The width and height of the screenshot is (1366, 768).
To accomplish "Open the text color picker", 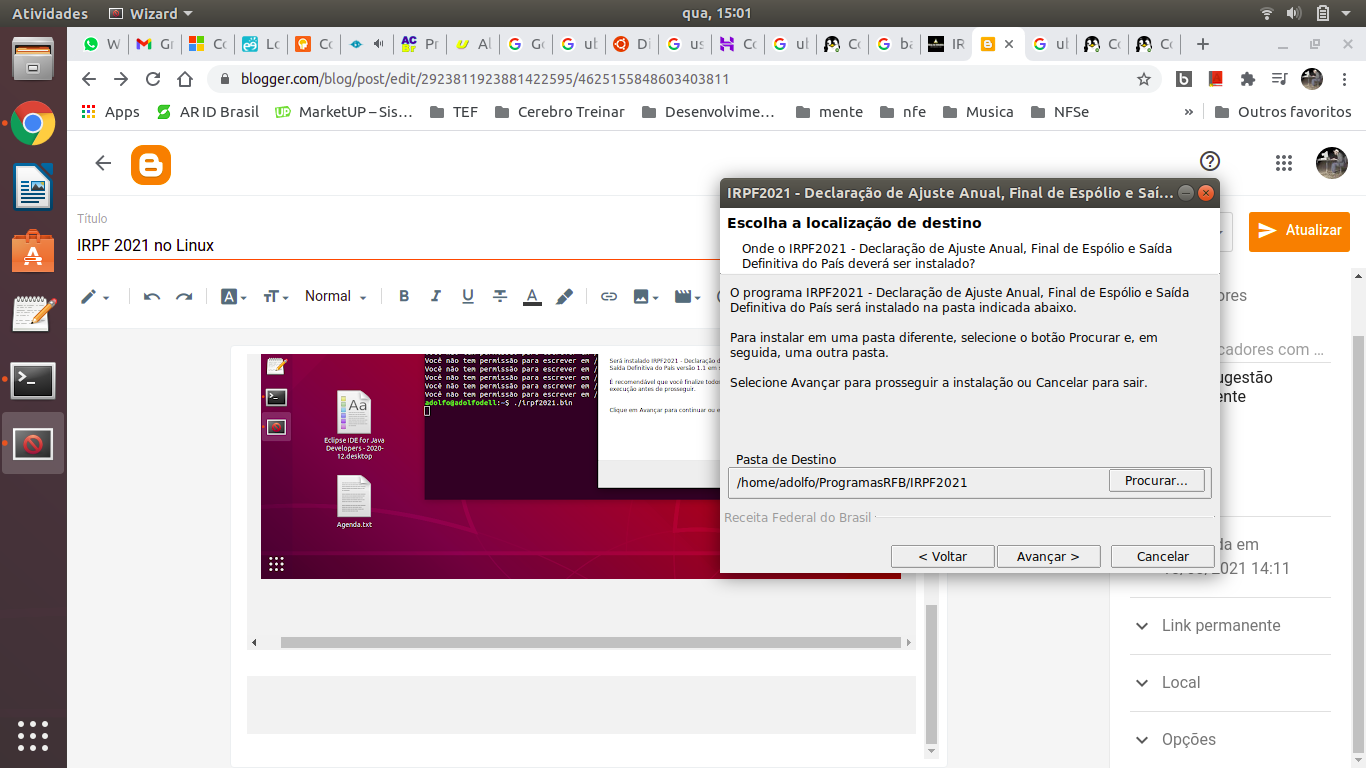I will click(x=532, y=296).
